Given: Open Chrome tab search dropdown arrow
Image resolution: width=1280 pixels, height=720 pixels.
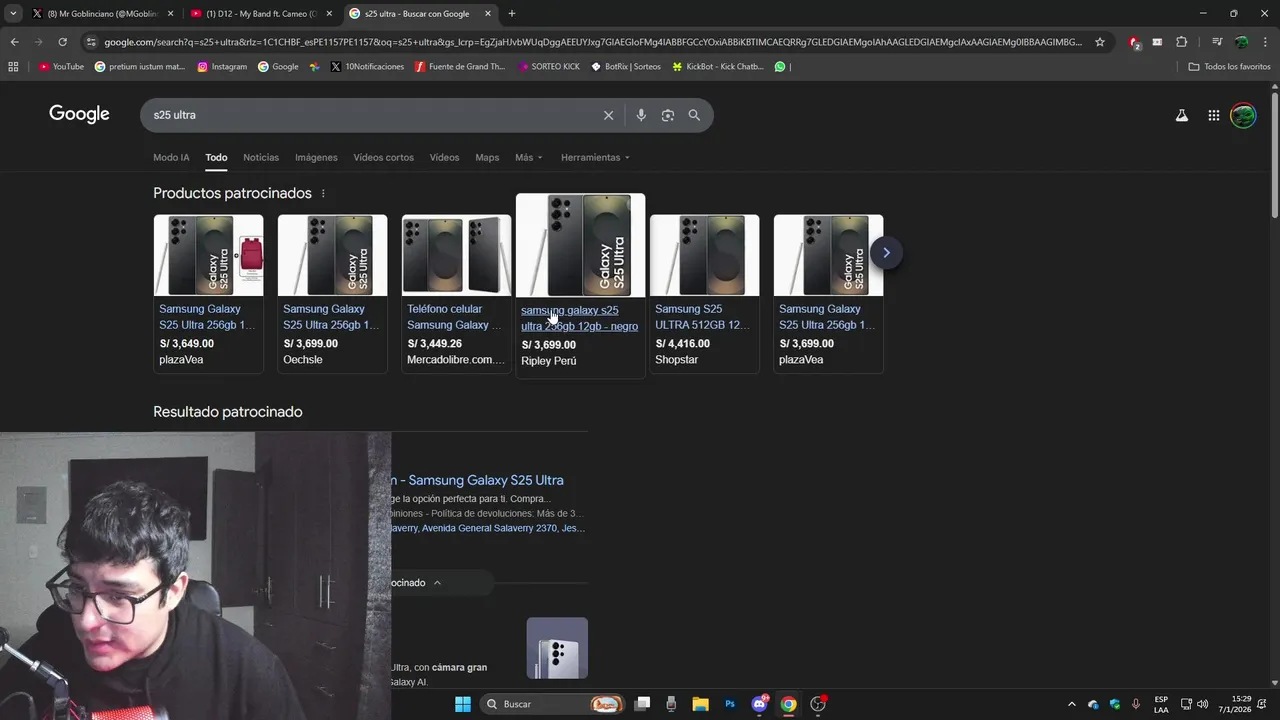Looking at the screenshot, I should pyautogui.click(x=13, y=13).
